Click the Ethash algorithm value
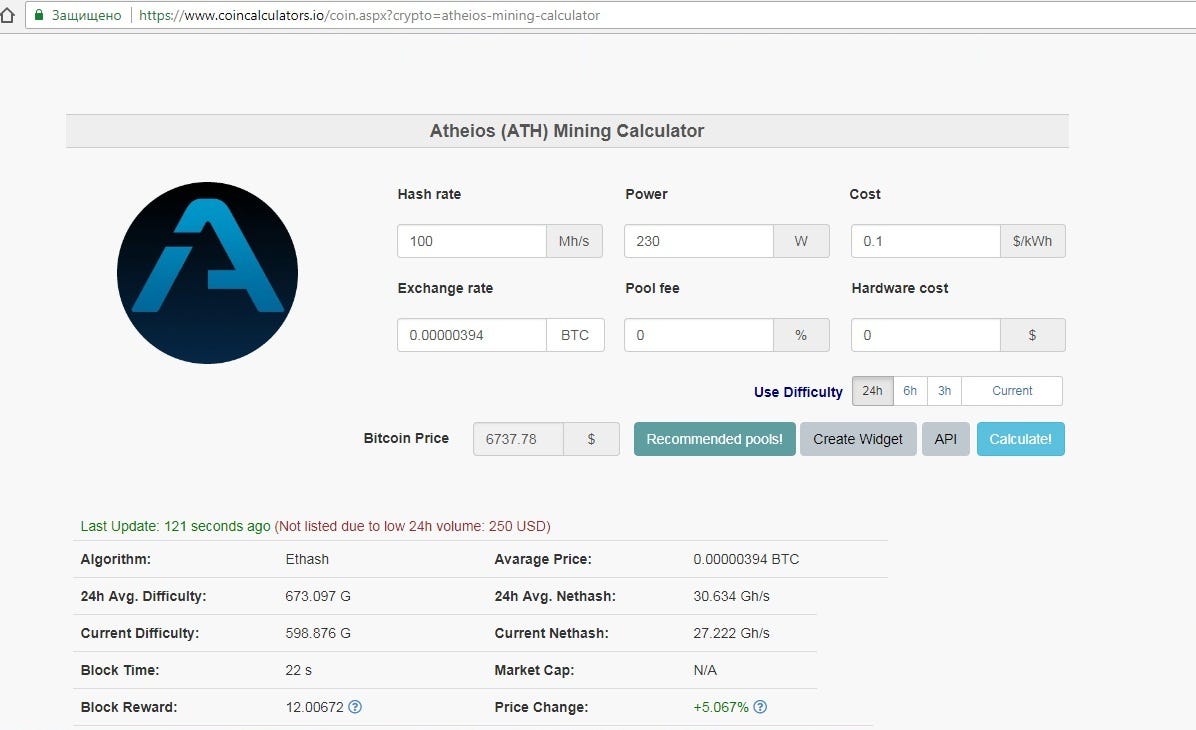This screenshot has width=1196, height=730. point(307,559)
